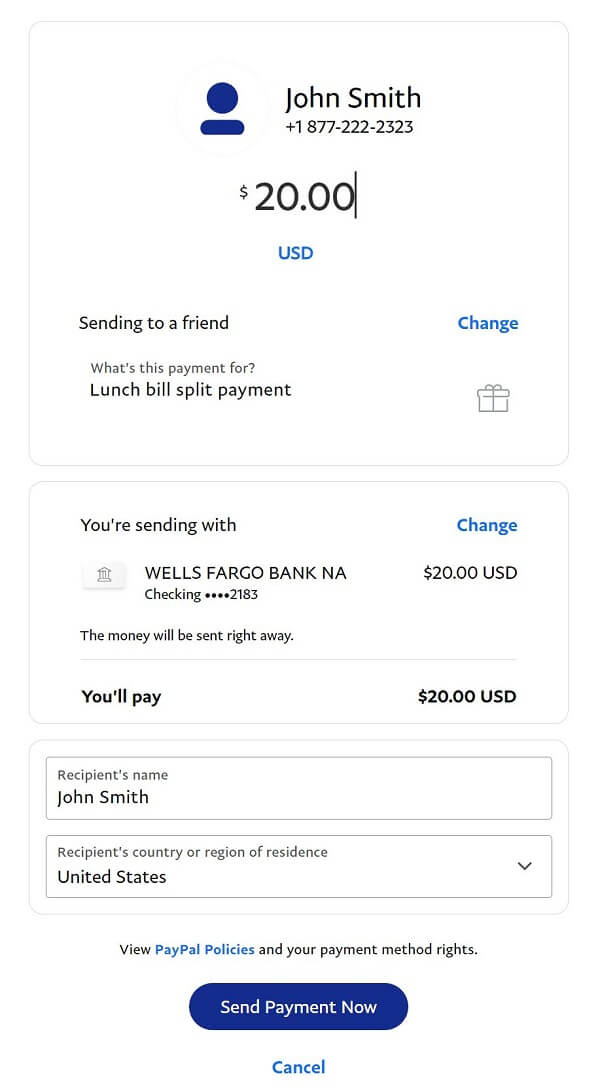The height and width of the screenshot is (1089, 600).
Task: Click the John Smith name heading
Action: click(x=353, y=98)
